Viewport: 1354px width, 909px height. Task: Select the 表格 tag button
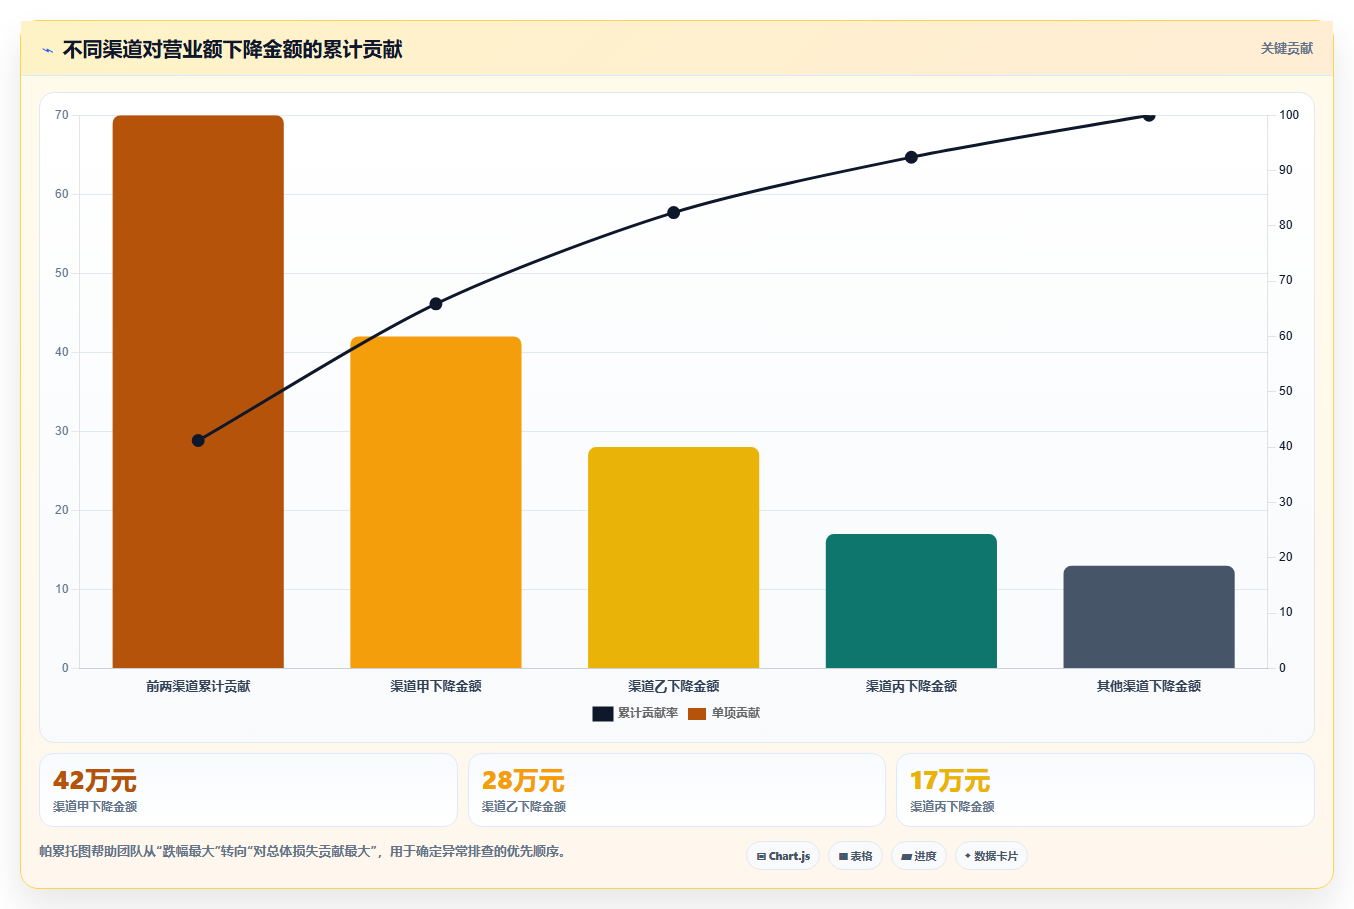coord(855,856)
